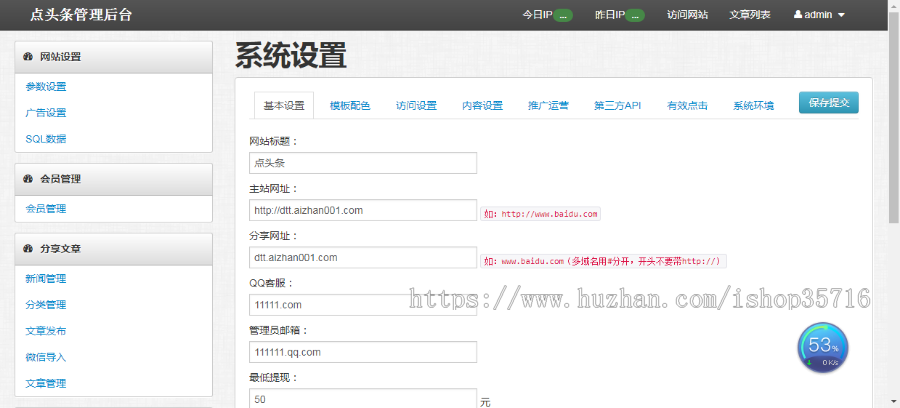Click the page vertical scrollbar
Image resolution: width=900 pixels, height=408 pixels.
click(x=894, y=118)
